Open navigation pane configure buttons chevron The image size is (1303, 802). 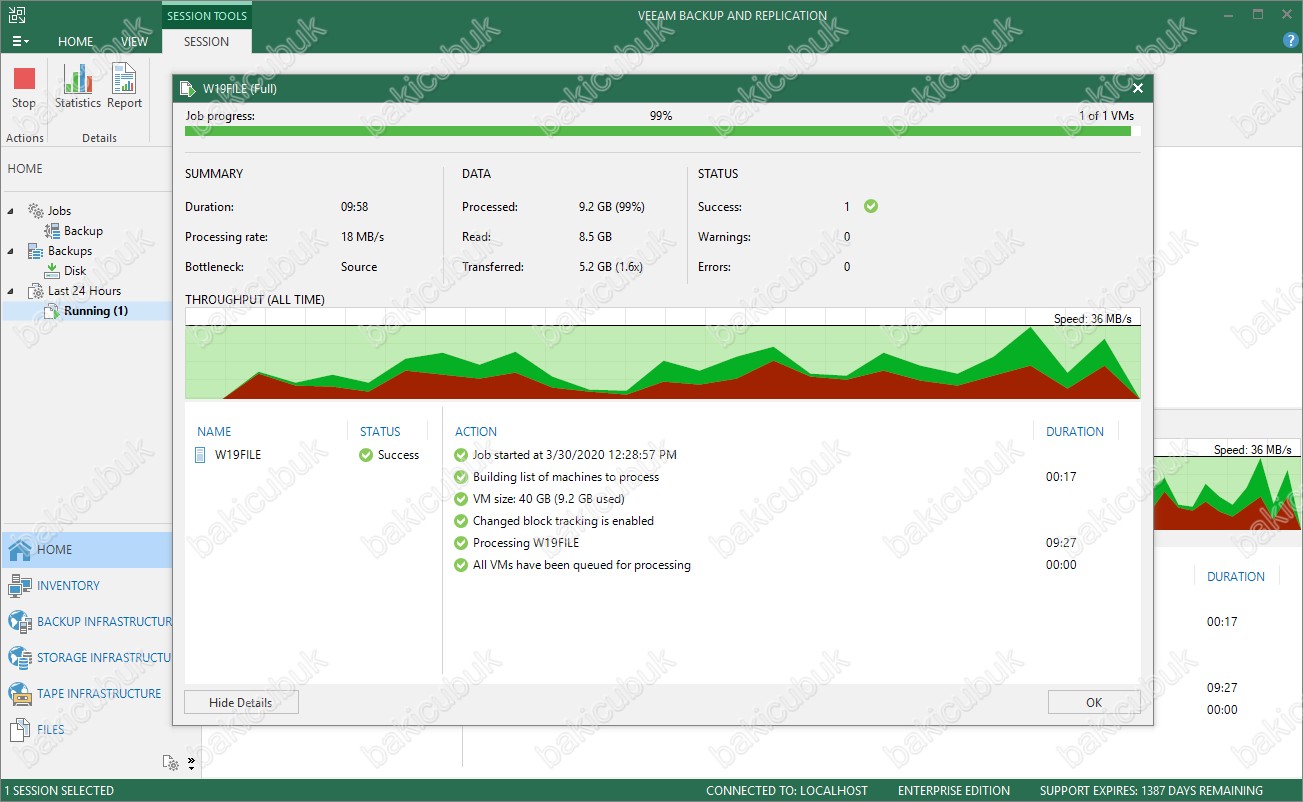192,763
